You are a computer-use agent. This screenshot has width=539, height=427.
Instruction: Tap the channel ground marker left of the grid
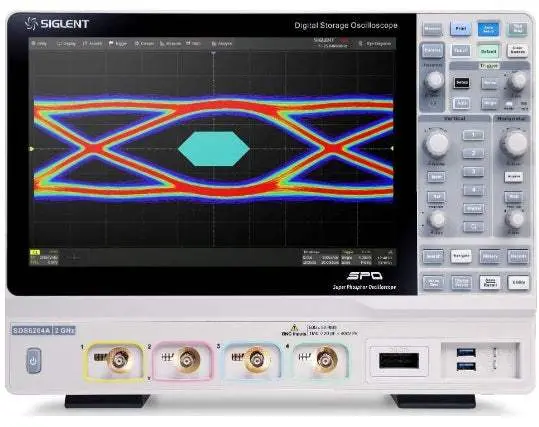(x=32, y=149)
